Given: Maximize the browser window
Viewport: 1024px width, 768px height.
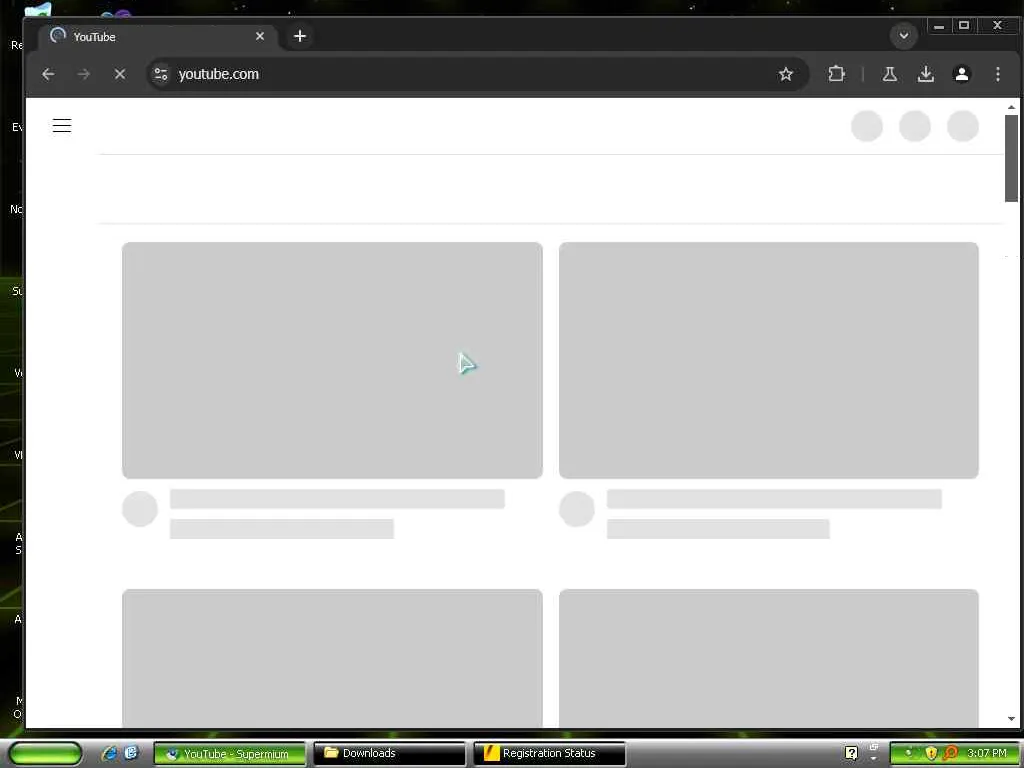Looking at the screenshot, I should coord(964,26).
